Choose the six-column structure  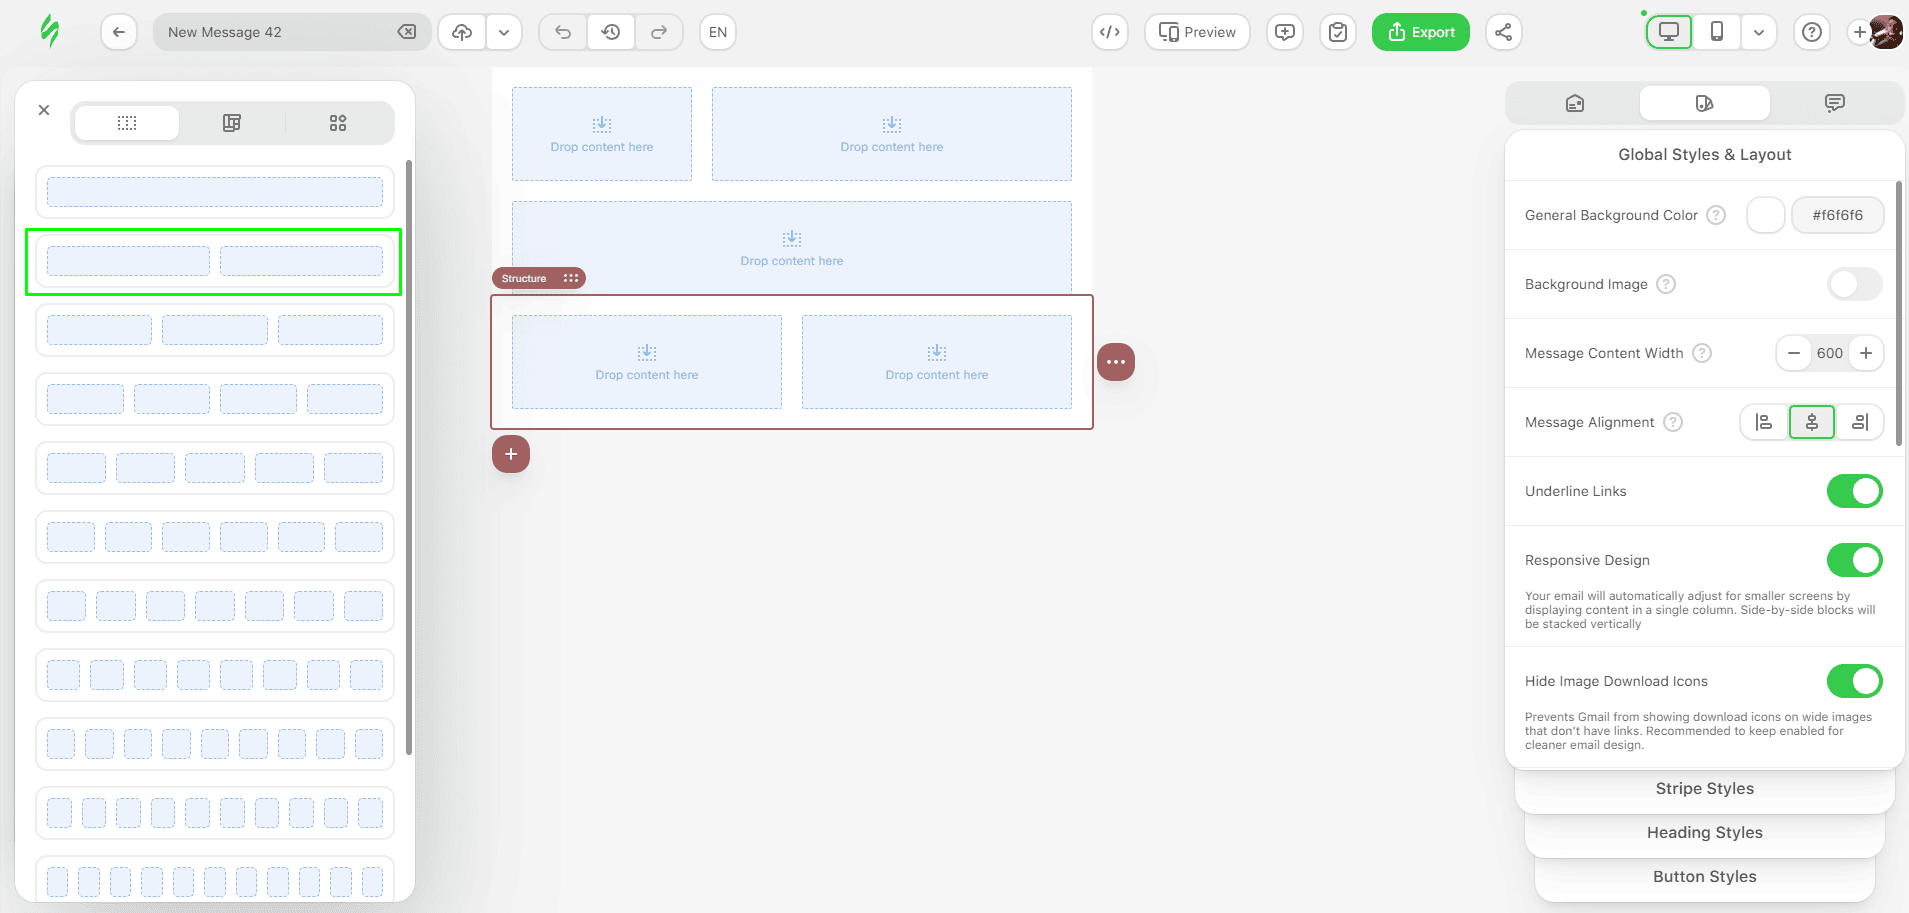click(215, 537)
